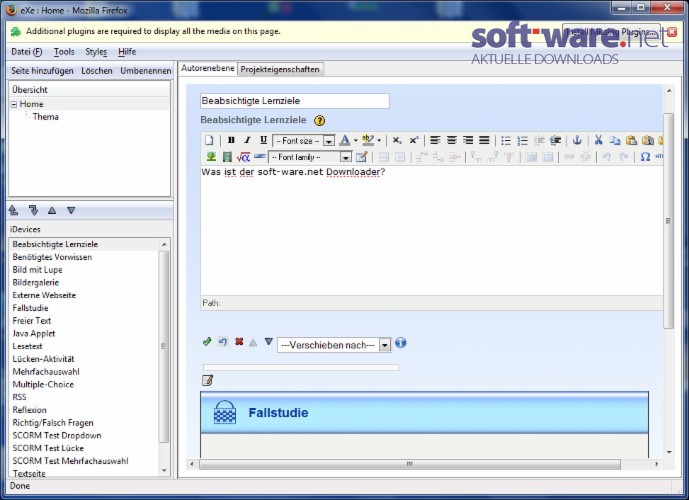Click the iDevice title input field
The image size is (689, 500).
coord(294,101)
